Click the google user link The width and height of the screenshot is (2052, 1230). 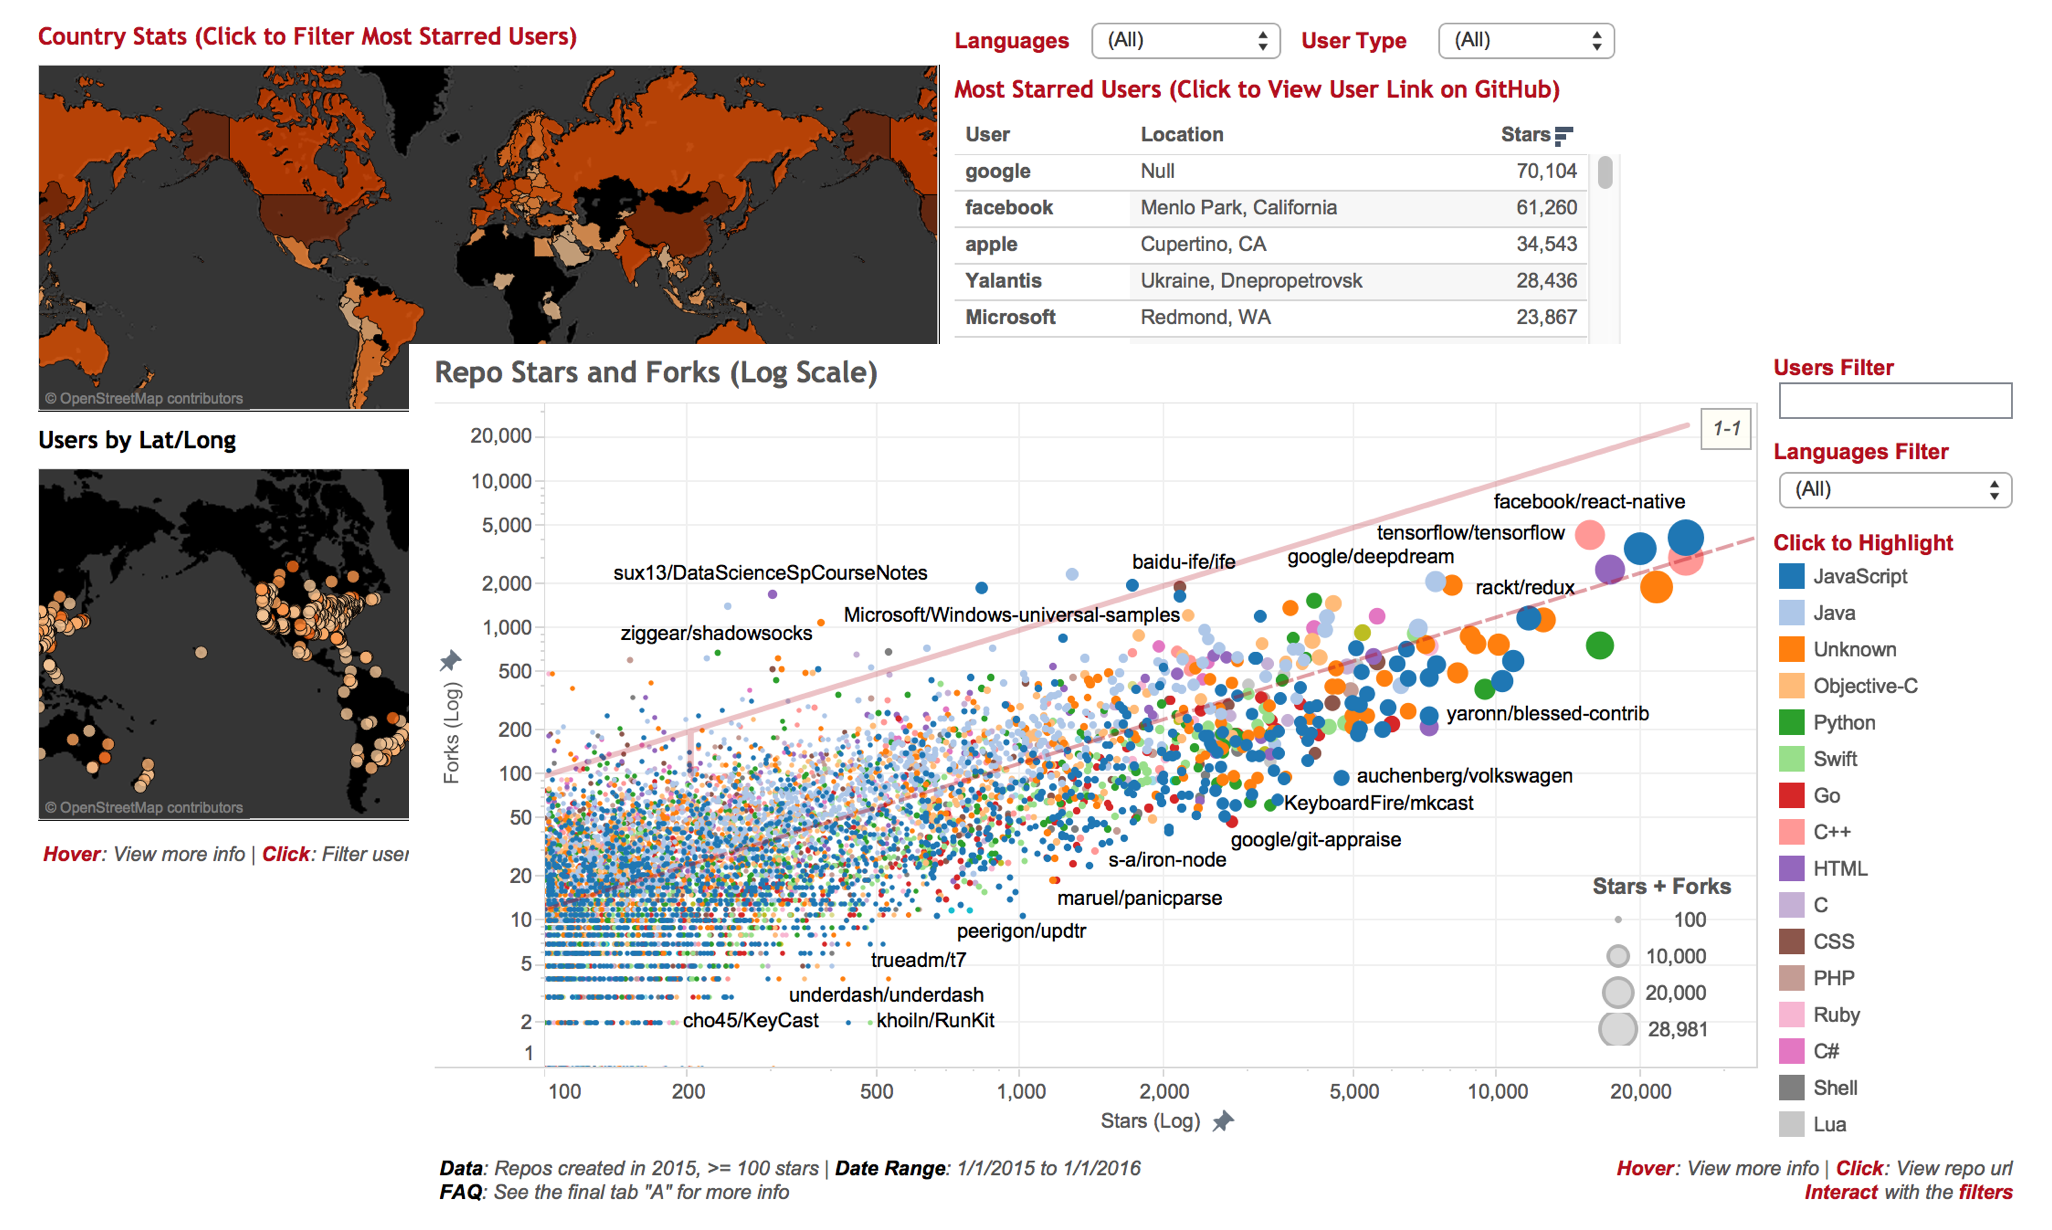pos(997,171)
